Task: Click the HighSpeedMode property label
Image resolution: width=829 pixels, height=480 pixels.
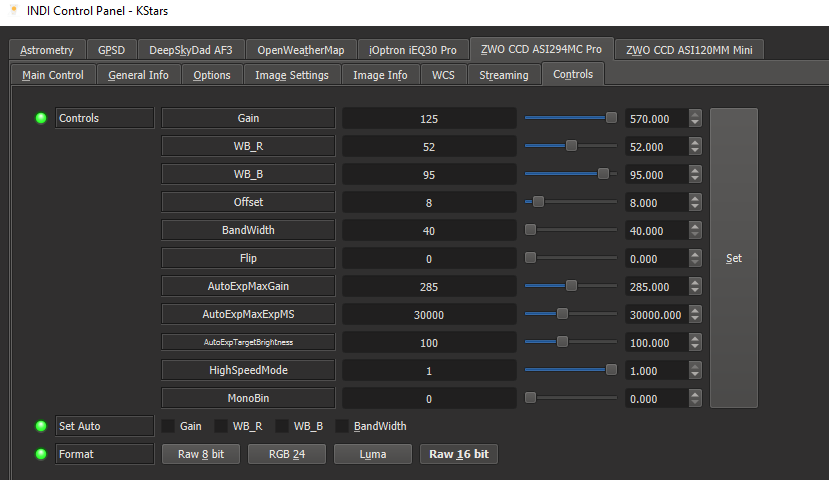Action: [248, 370]
